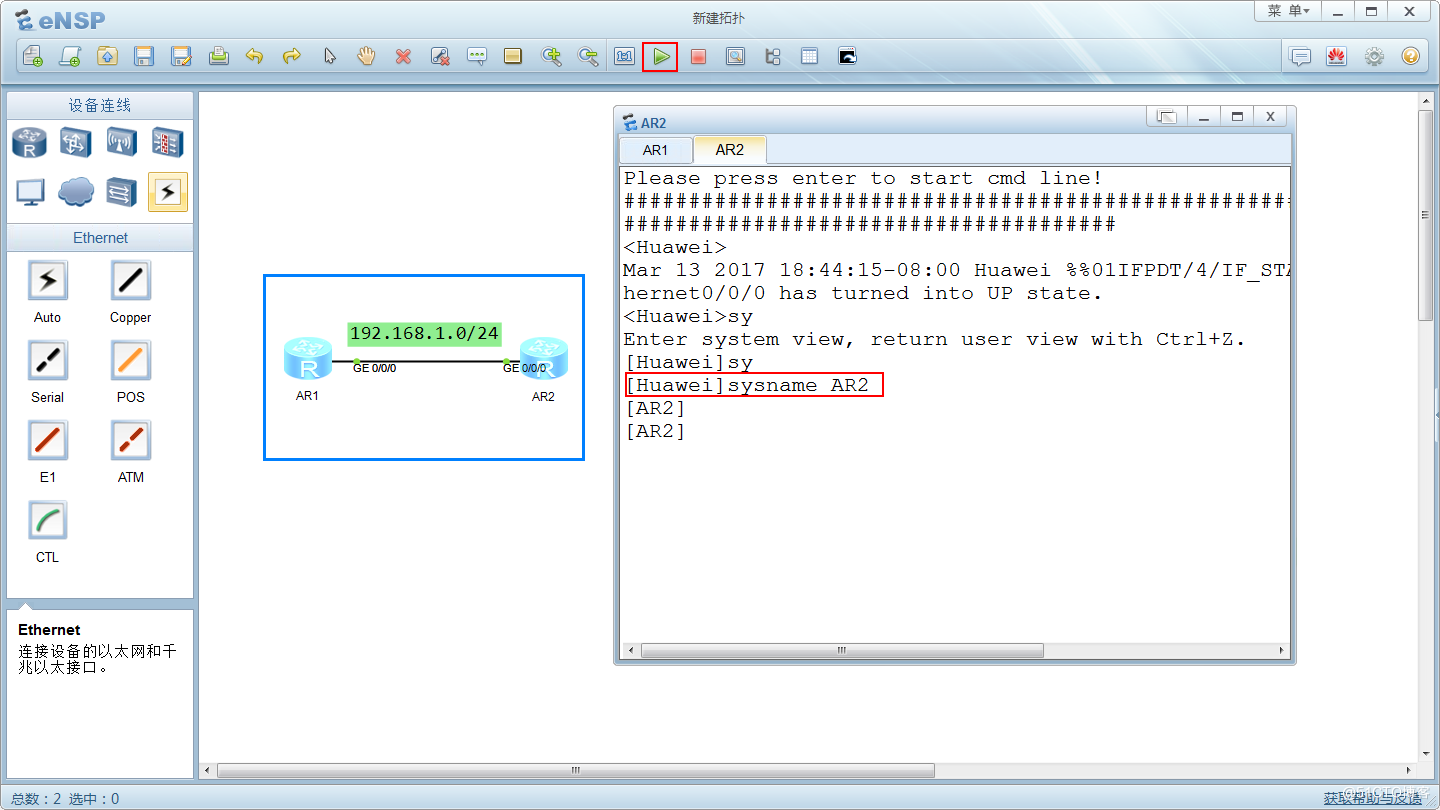Select the WLAN device category

(121, 143)
